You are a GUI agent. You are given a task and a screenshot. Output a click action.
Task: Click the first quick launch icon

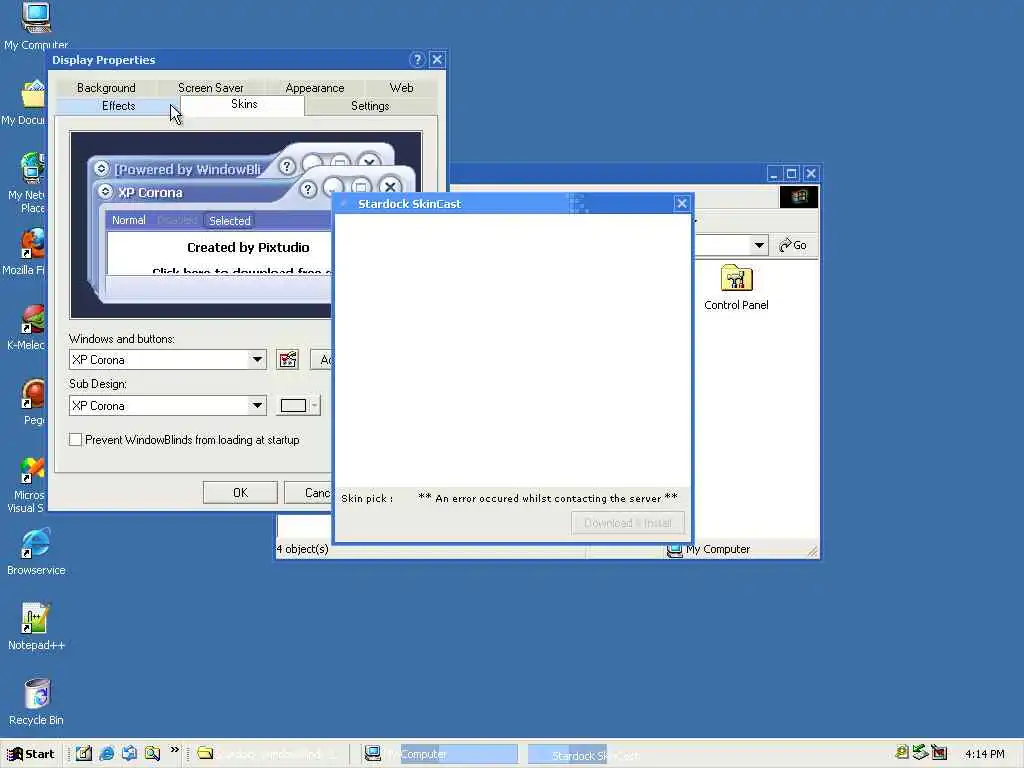(x=84, y=753)
